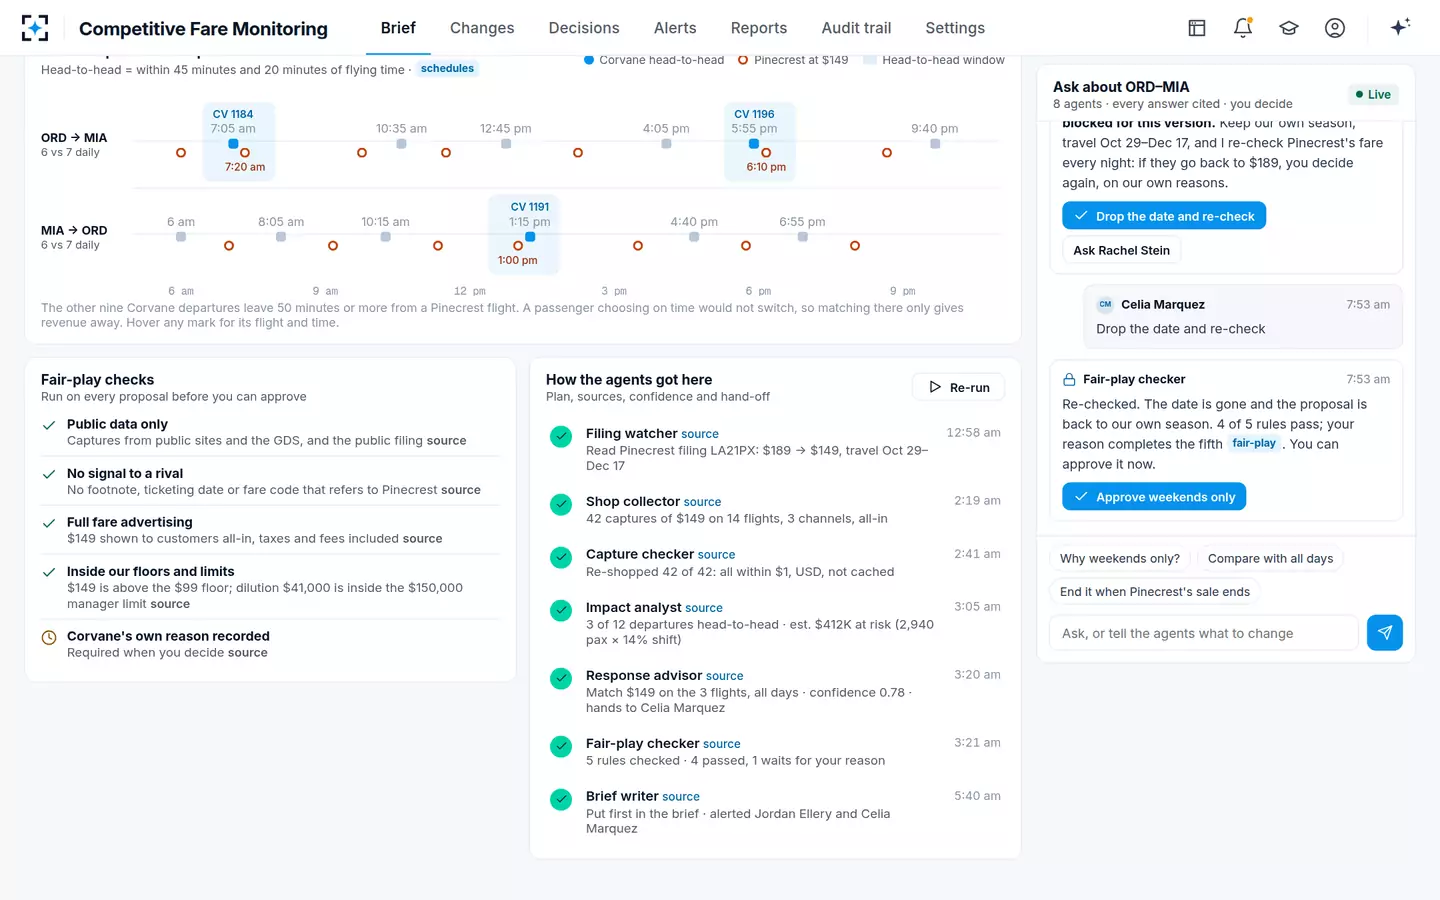Click Pinecrest at $149 legend marker
The height and width of the screenshot is (900, 1440).
743,60
